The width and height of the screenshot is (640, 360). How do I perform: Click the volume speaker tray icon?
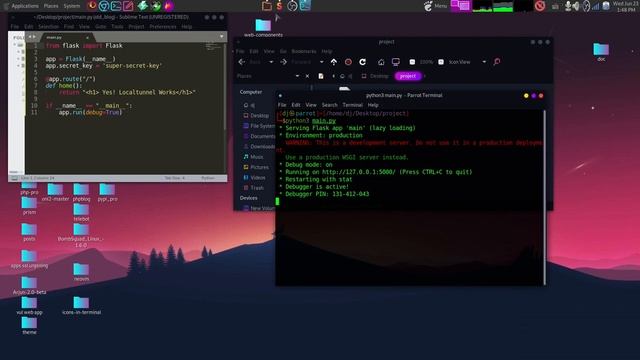(576, 6)
